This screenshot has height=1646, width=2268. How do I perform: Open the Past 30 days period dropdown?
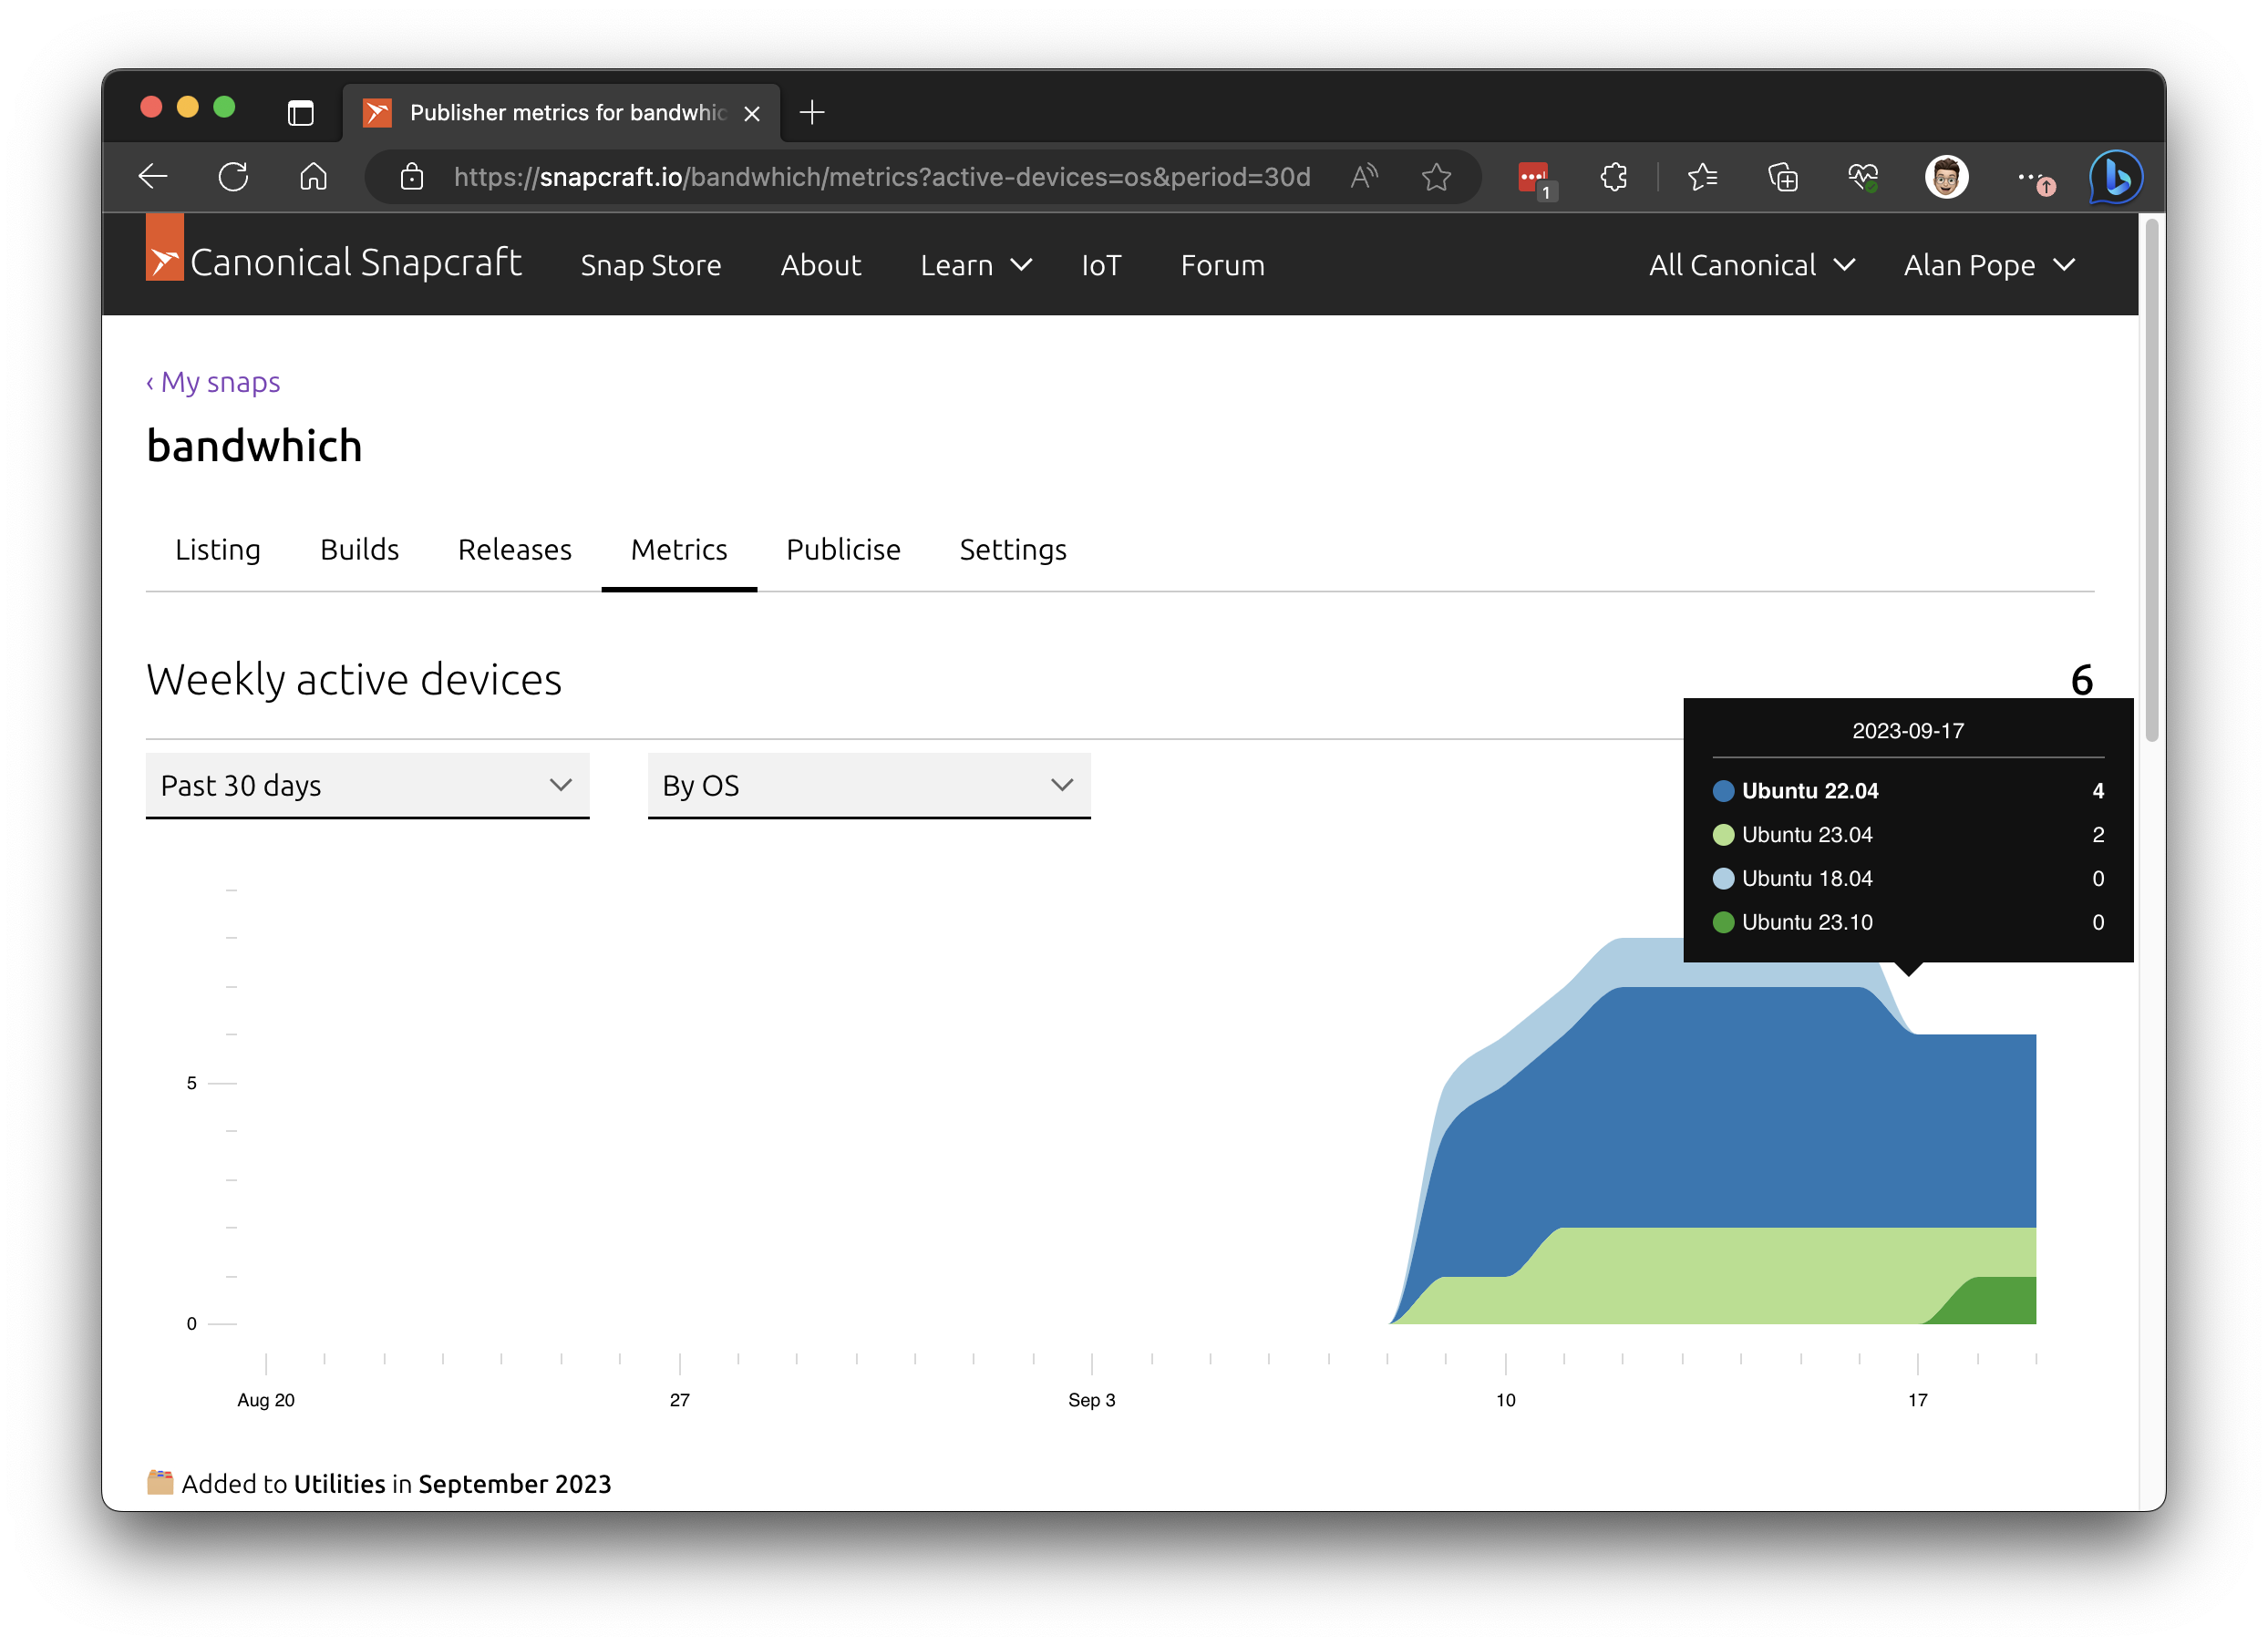367,785
